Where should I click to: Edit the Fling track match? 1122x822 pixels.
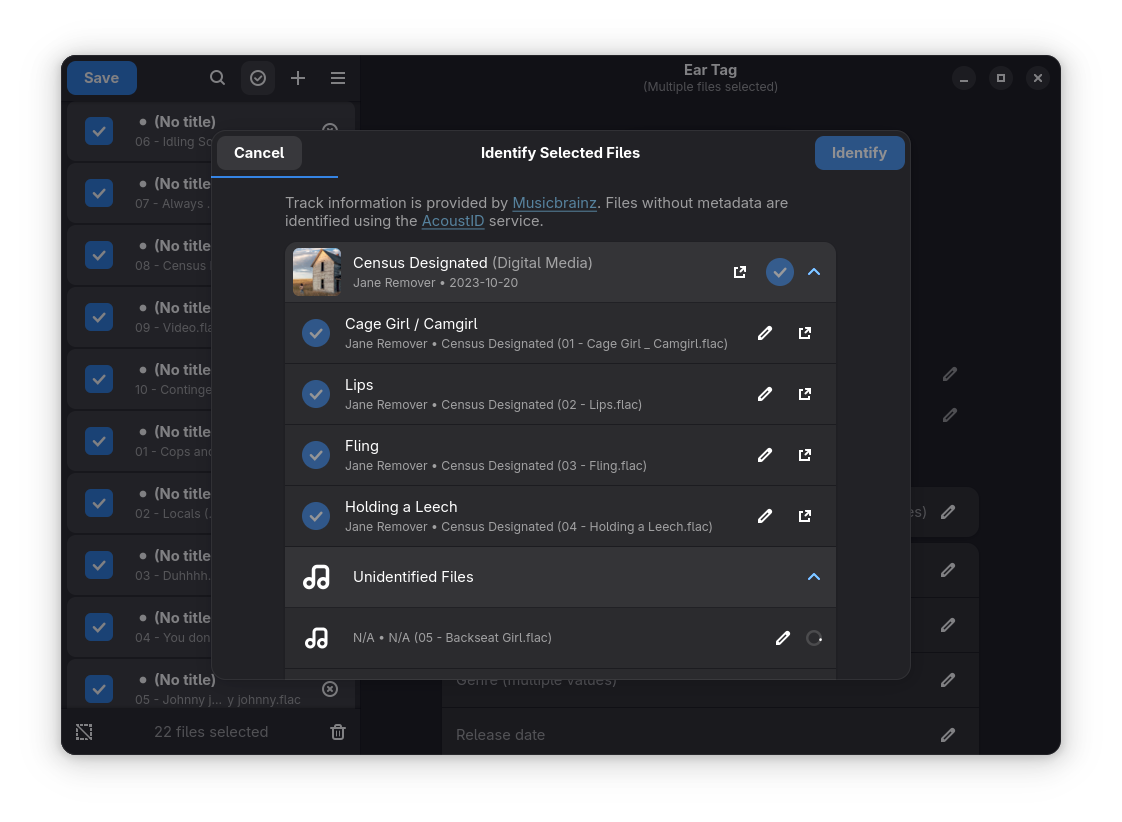pos(765,455)
